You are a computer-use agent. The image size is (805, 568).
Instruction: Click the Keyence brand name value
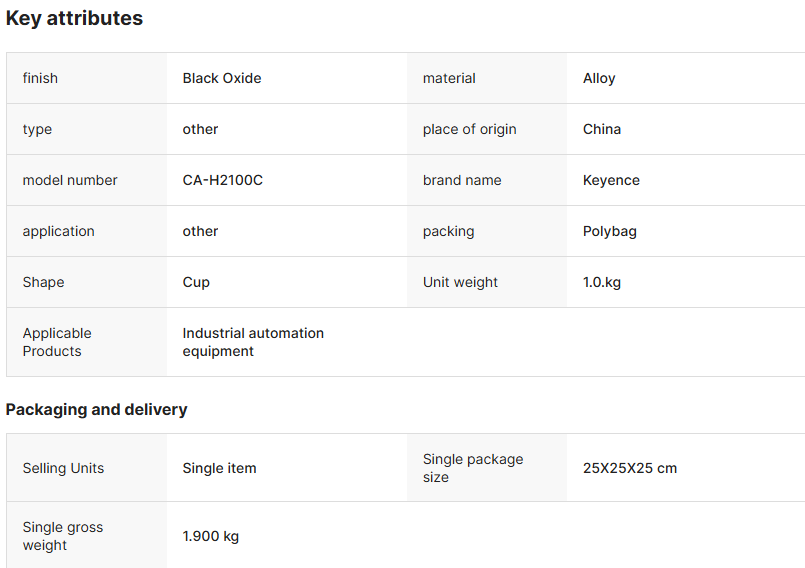pyautogui.click(x=611, y=180)
